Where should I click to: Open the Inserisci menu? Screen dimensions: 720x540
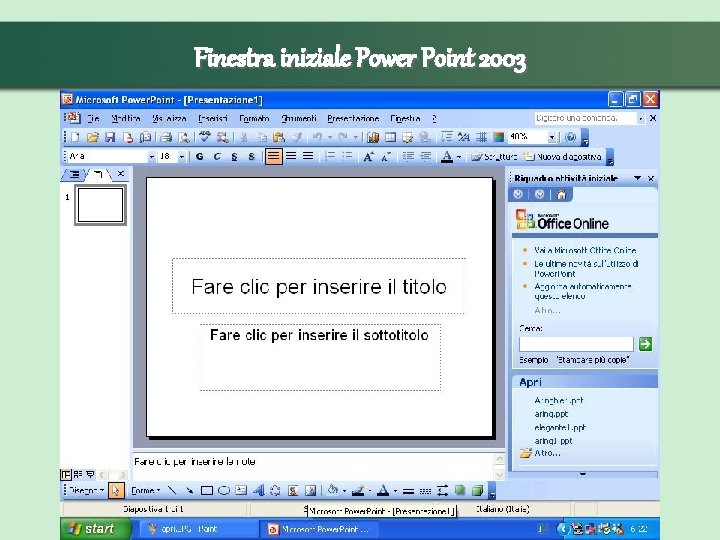213,118
